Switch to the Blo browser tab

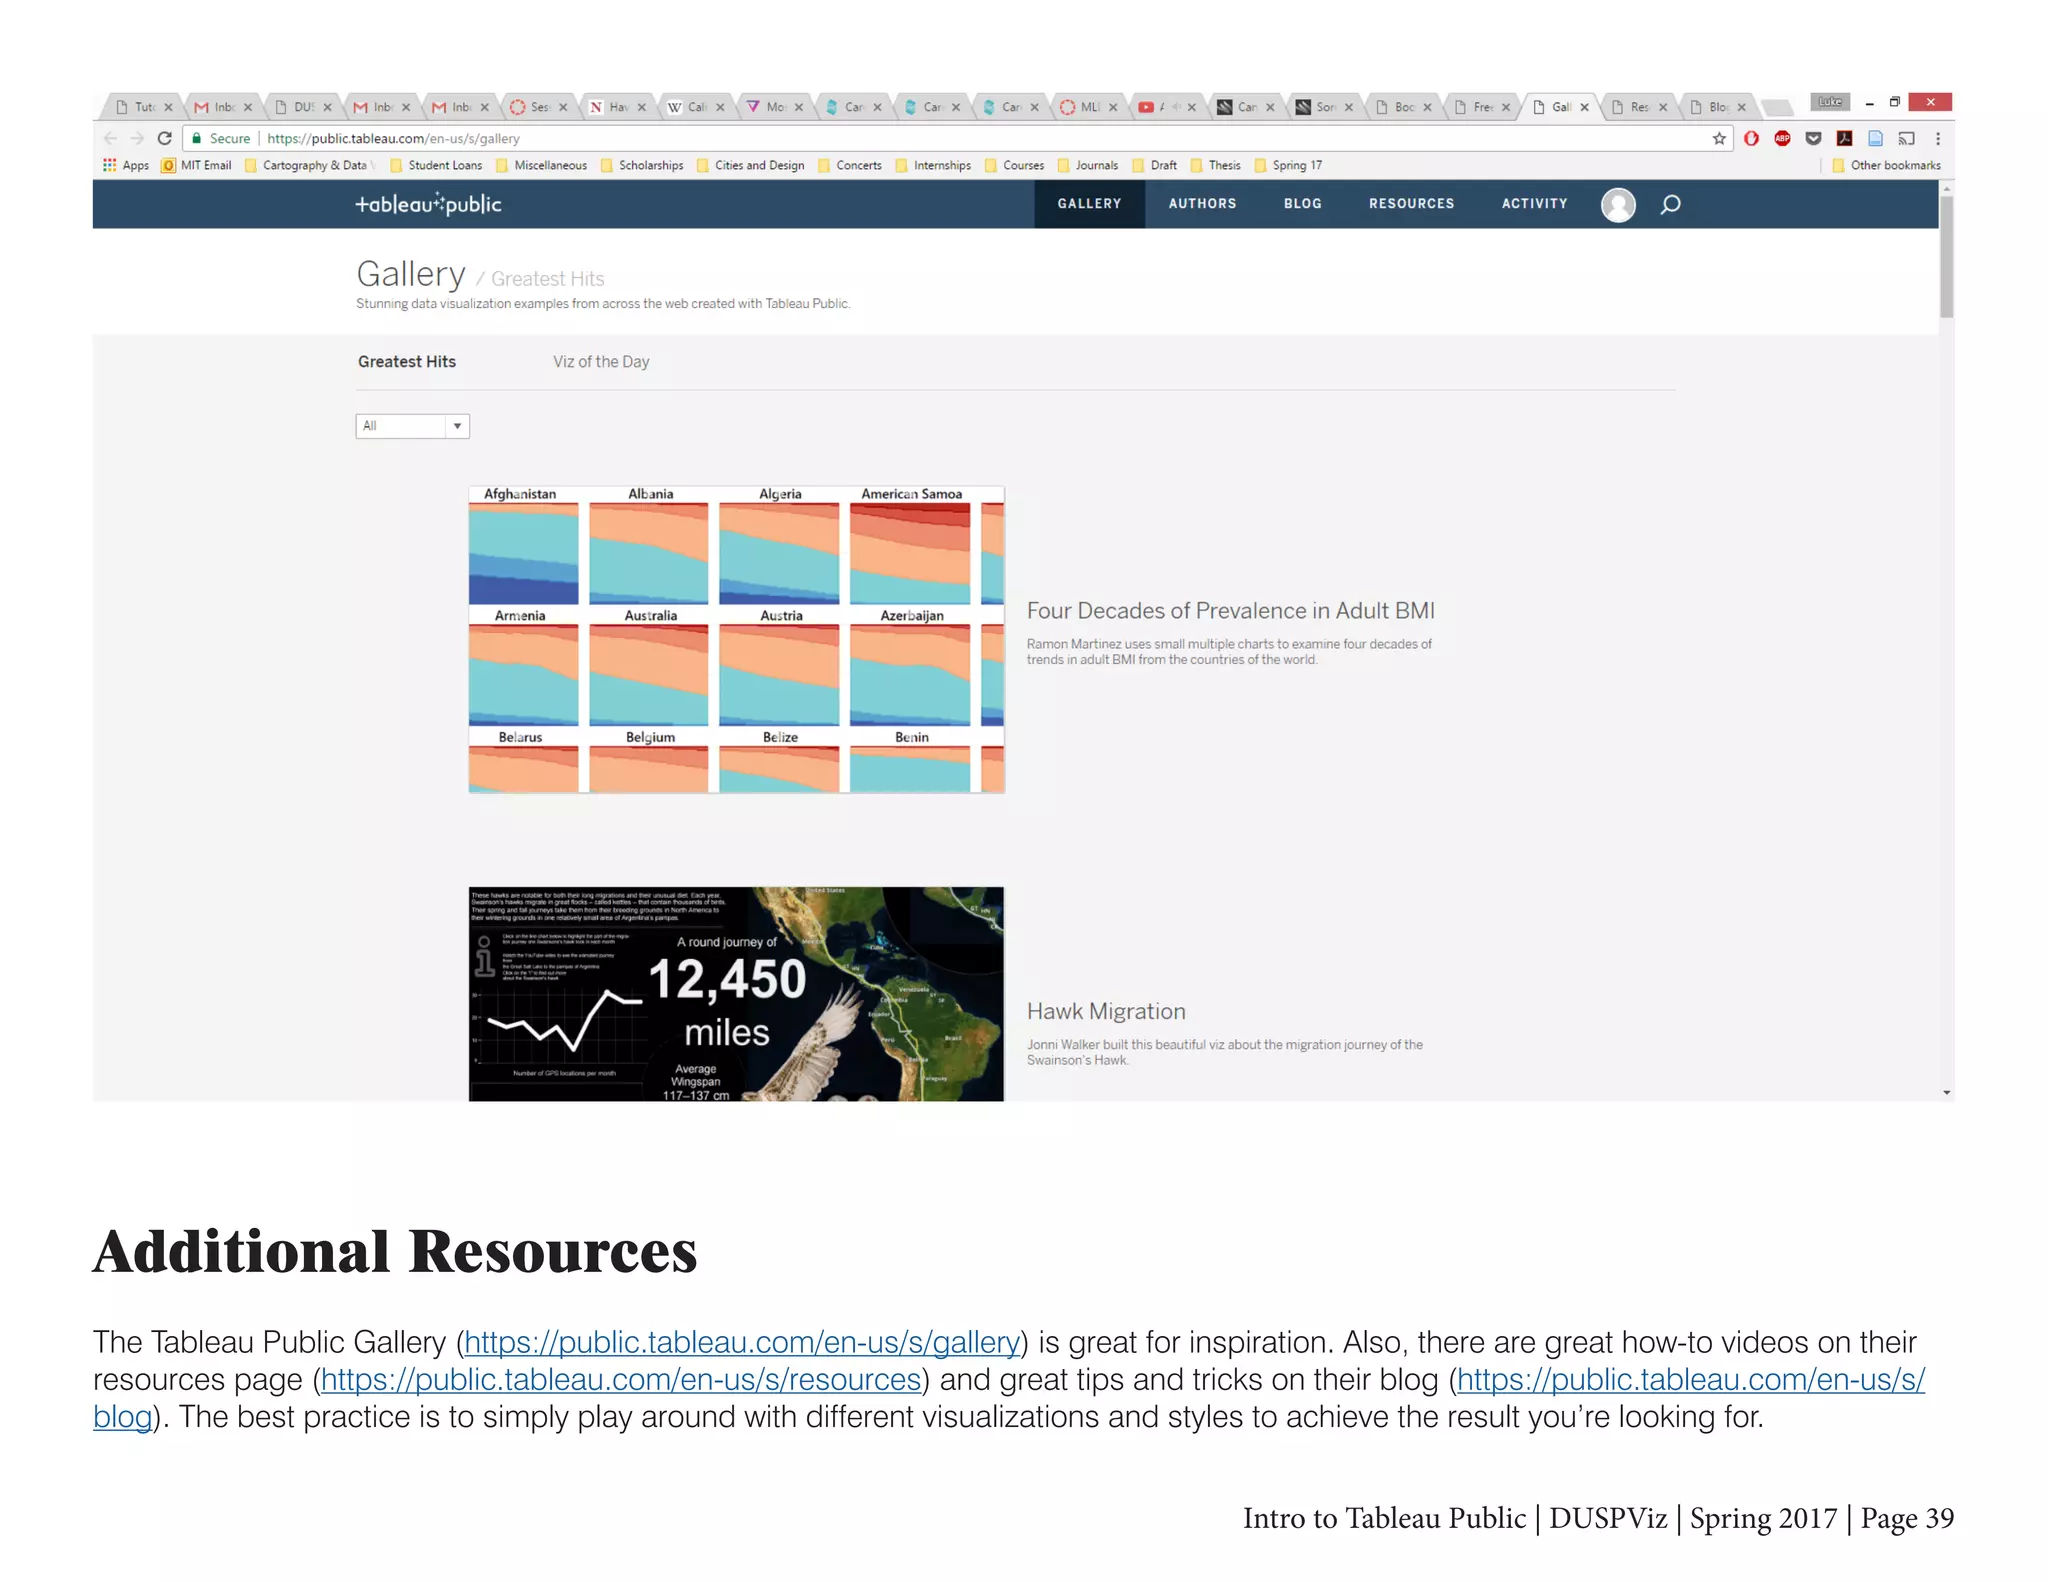1718,107
